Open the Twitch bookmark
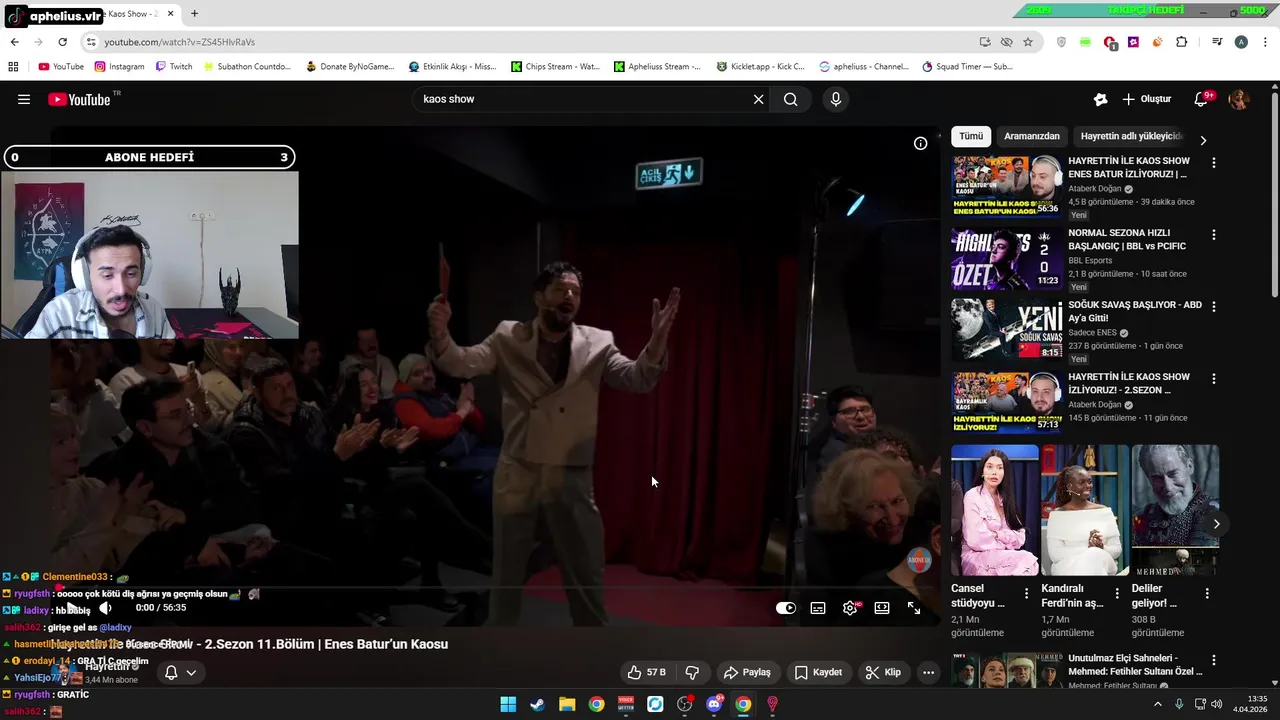The height and width of the screenshot is (720, 1280). [x=174, y=67]
